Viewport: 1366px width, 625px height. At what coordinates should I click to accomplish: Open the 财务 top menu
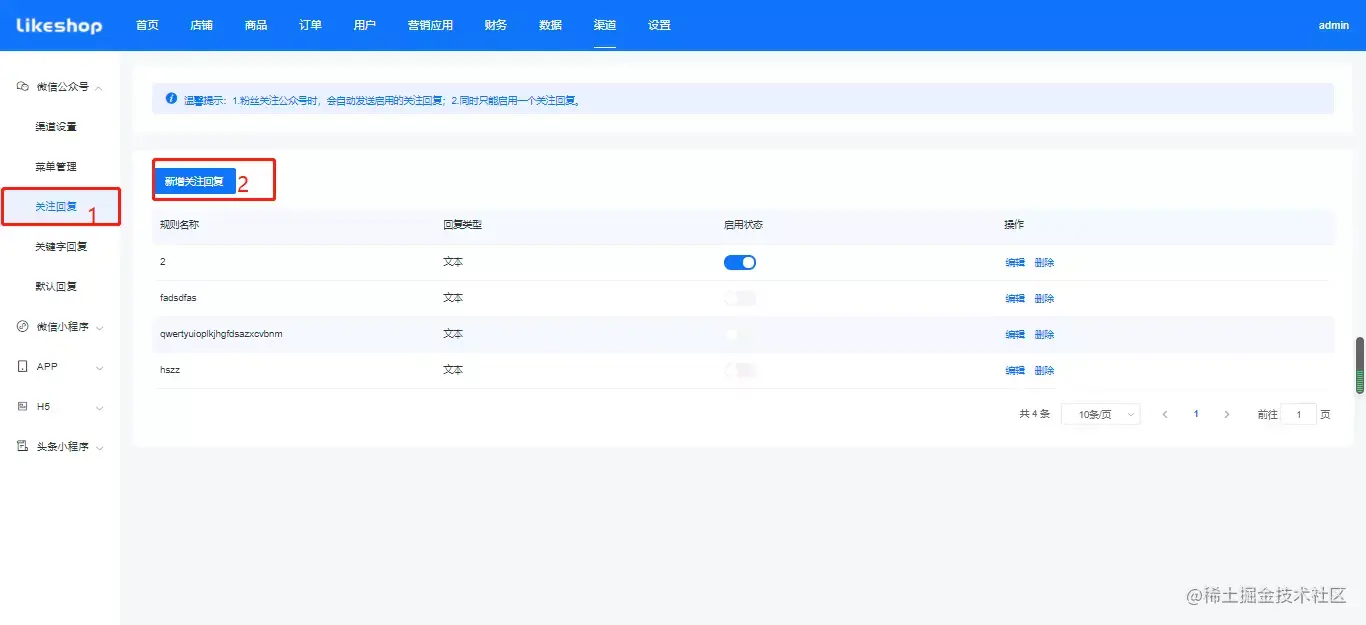point(495,25)
